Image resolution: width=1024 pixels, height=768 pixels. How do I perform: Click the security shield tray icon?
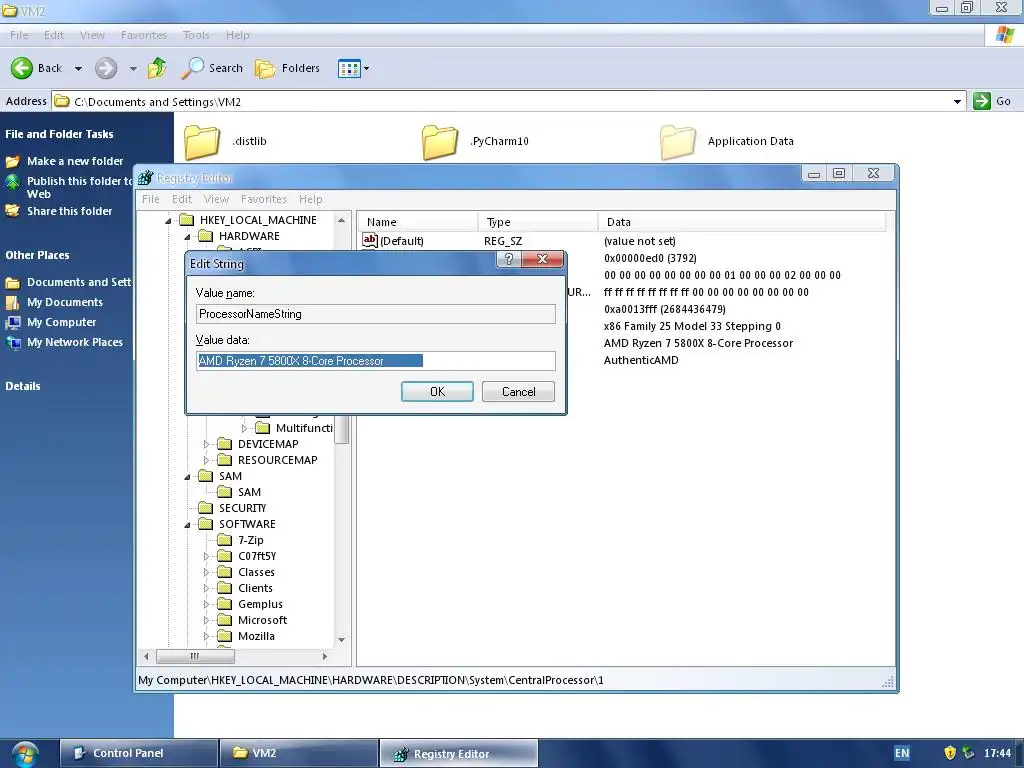tap(950, 753)
